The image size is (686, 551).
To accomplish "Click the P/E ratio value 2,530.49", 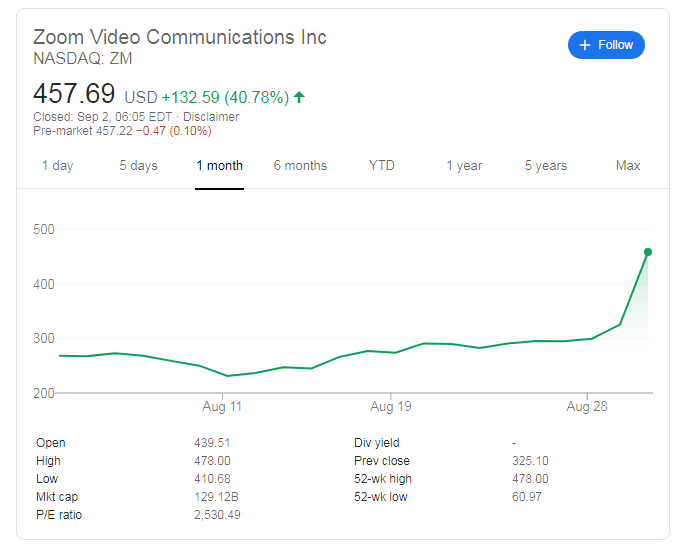I will 217,515.
